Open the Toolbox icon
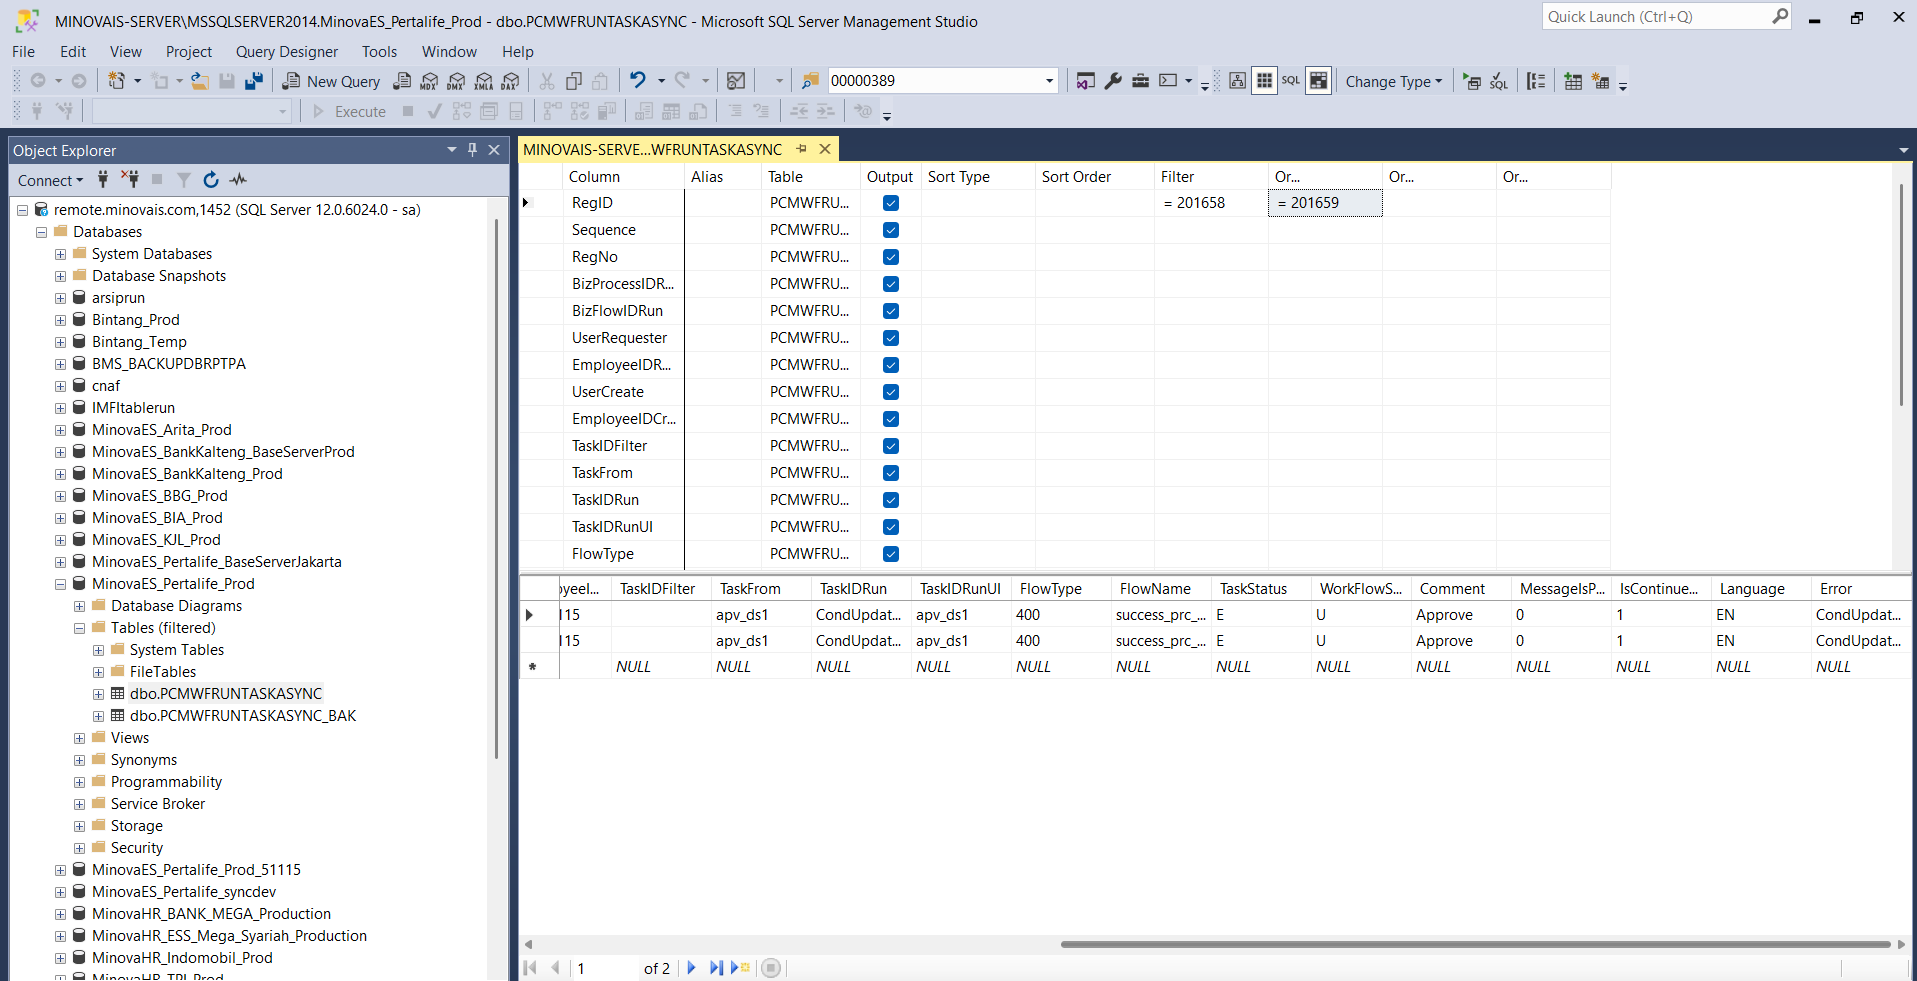 (x=1140, y=81)
